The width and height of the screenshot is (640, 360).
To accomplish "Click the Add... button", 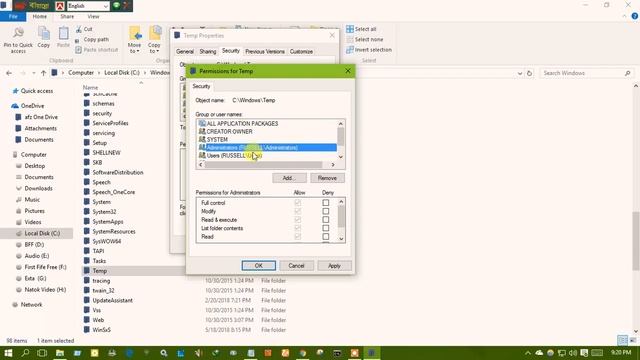I will click(289, 178).
